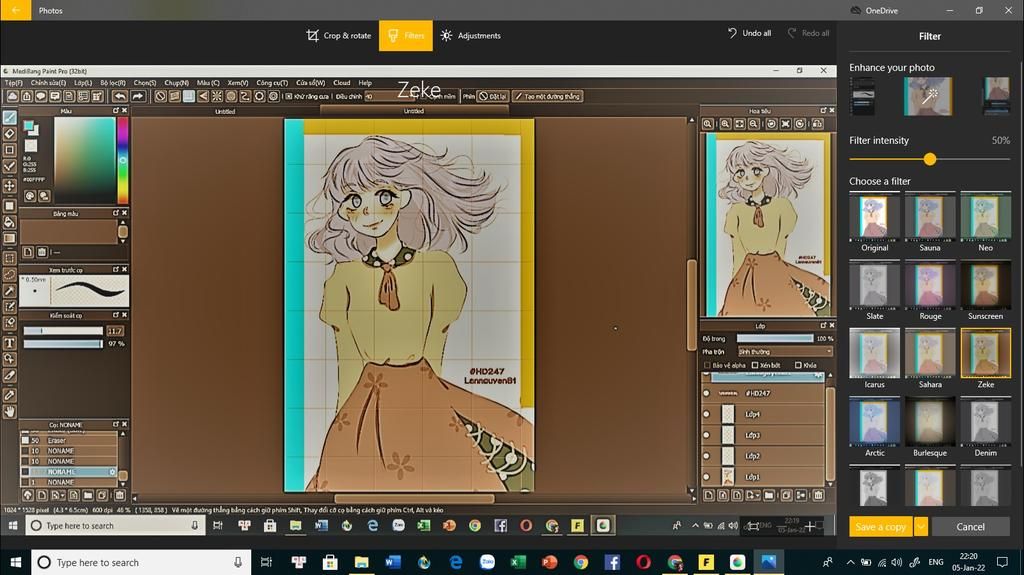This screenshot has width=1024, height=575.
Task: Cancel the filter editing
Action: [970, 527]
